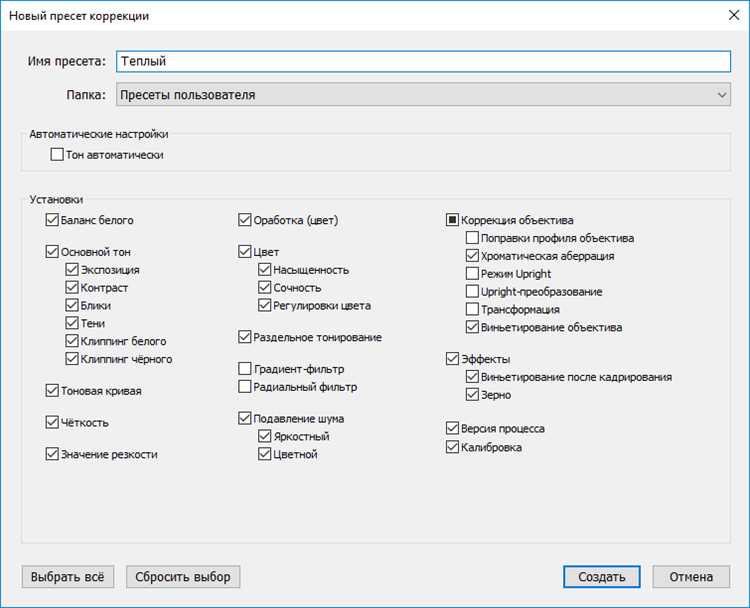Click the Отмена button
Image resolution: width=750 pixels, height=608 pixels.
point(691,577)
